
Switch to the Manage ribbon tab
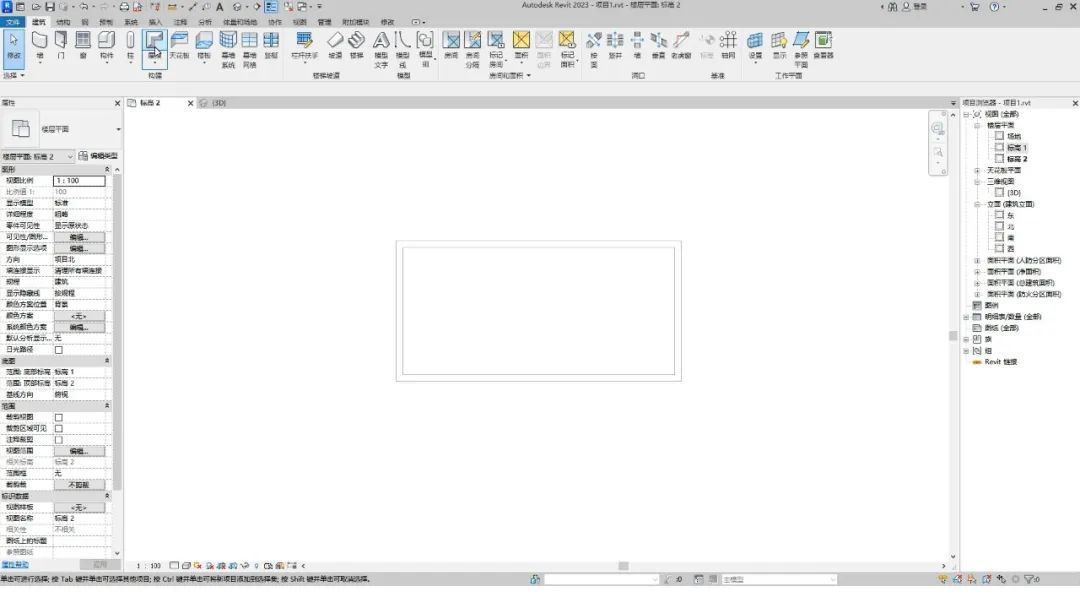(324, 22)
